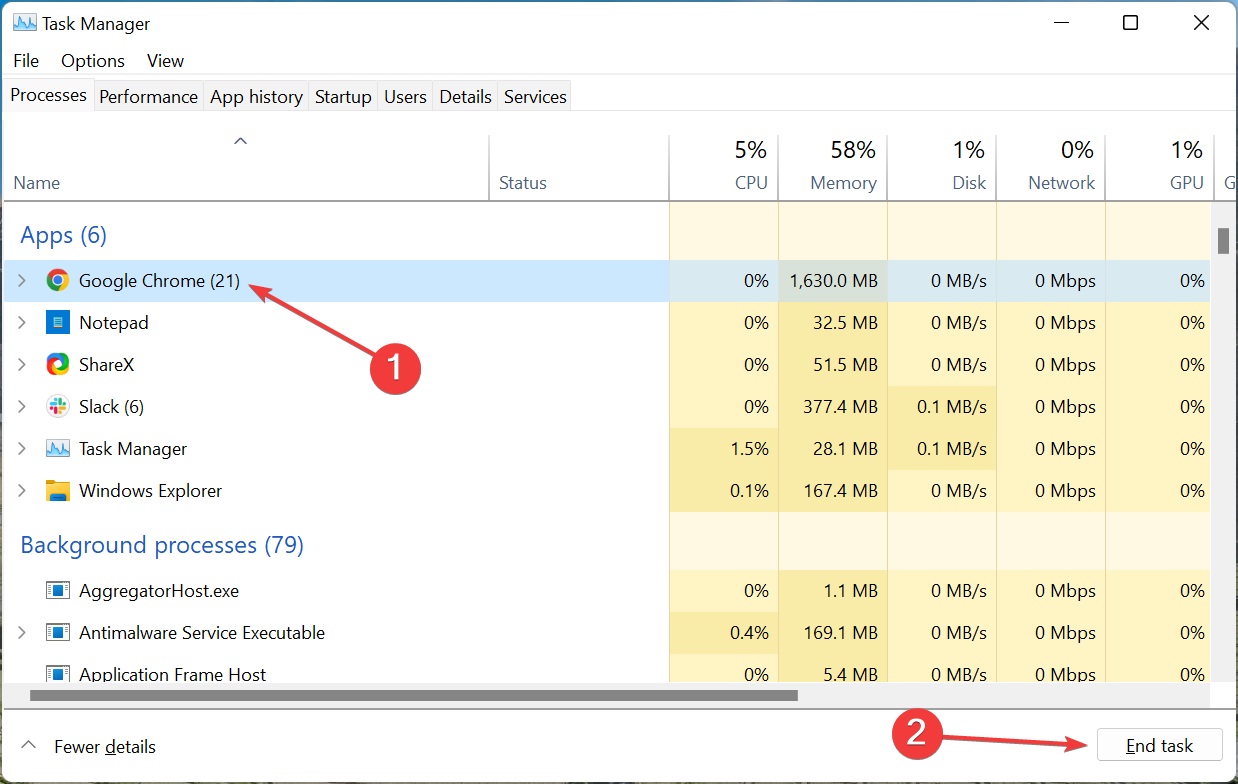Click AggregatorHost's 1.1 MB memory cell
Screen dimensions: 1238x784
coord(832,591)
